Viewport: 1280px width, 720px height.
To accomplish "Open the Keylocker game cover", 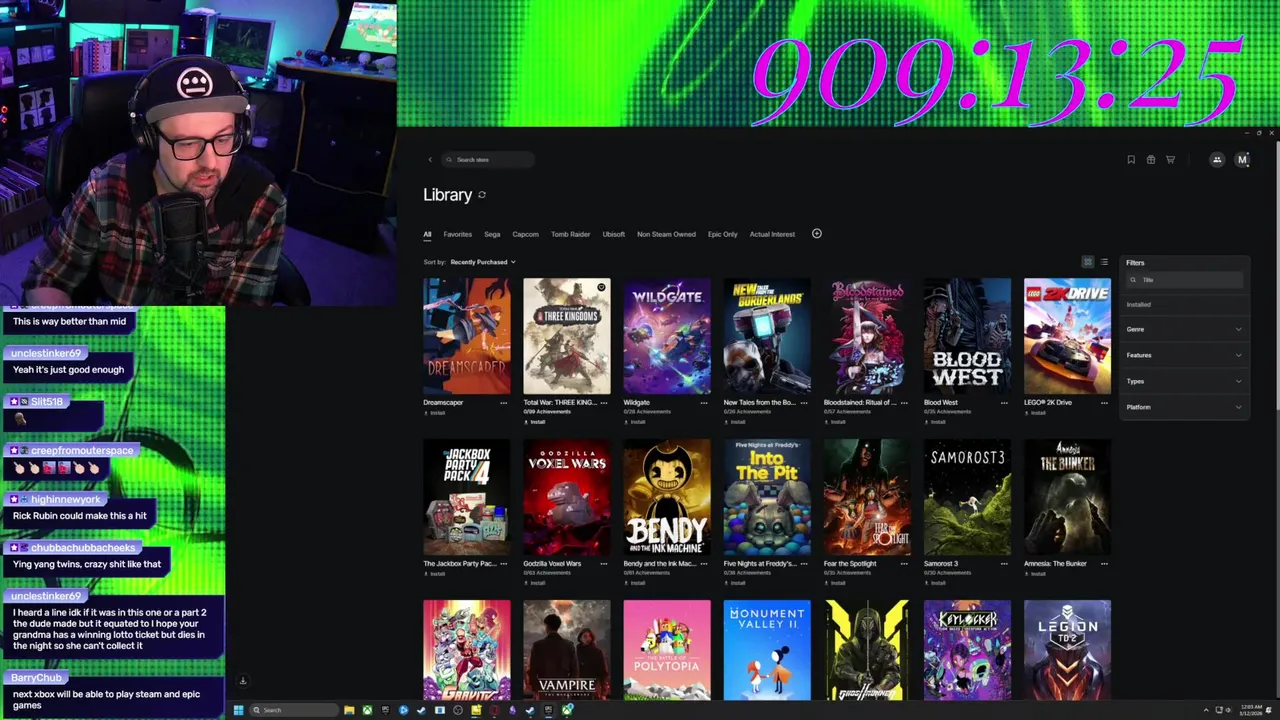I will [x=967, y=650].
